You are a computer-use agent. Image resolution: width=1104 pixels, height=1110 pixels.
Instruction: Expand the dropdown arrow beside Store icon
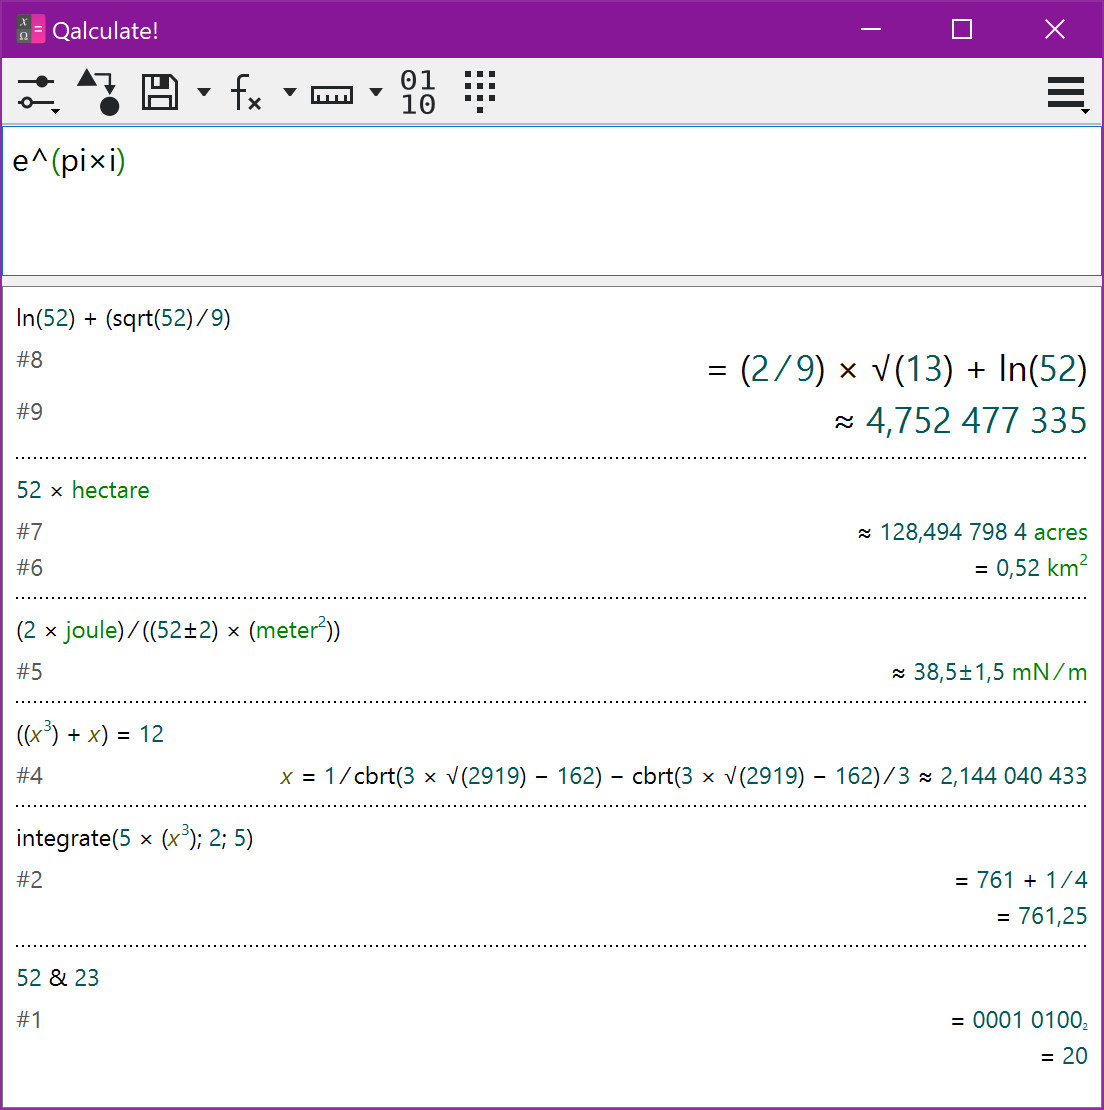(204, 93)
